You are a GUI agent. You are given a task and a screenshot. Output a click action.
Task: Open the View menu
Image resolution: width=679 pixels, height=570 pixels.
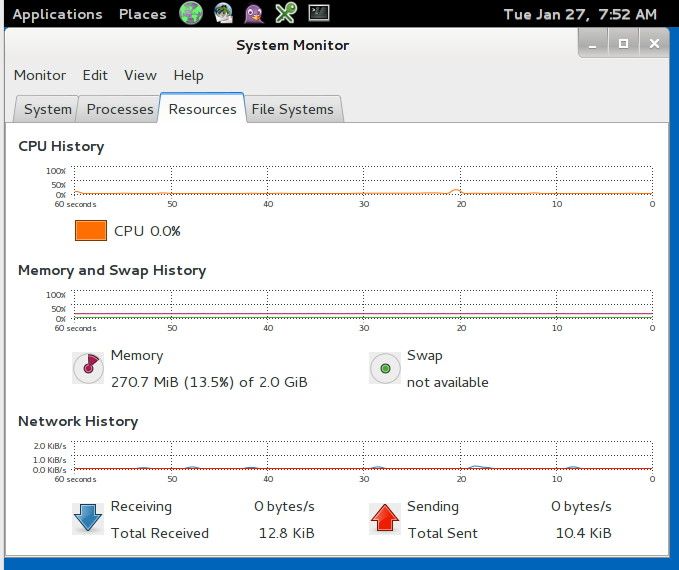coord(140,75)
